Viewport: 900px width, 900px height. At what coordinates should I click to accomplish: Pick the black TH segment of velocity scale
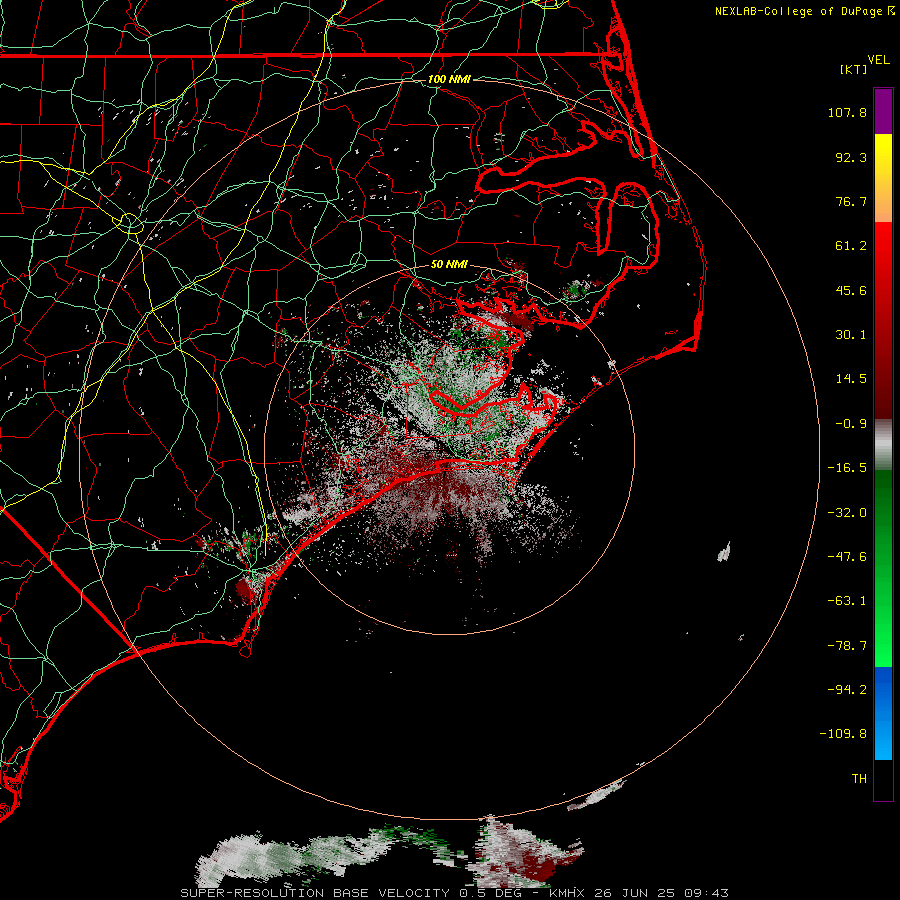pos(883,780)
